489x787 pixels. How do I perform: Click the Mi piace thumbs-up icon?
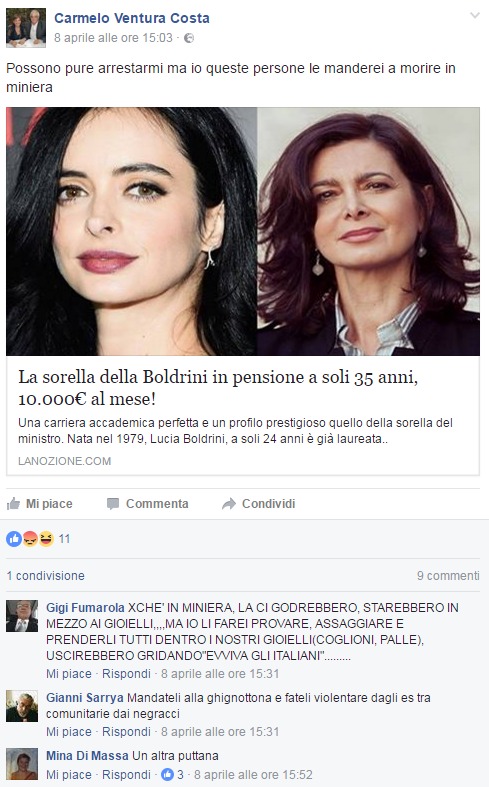14,503
